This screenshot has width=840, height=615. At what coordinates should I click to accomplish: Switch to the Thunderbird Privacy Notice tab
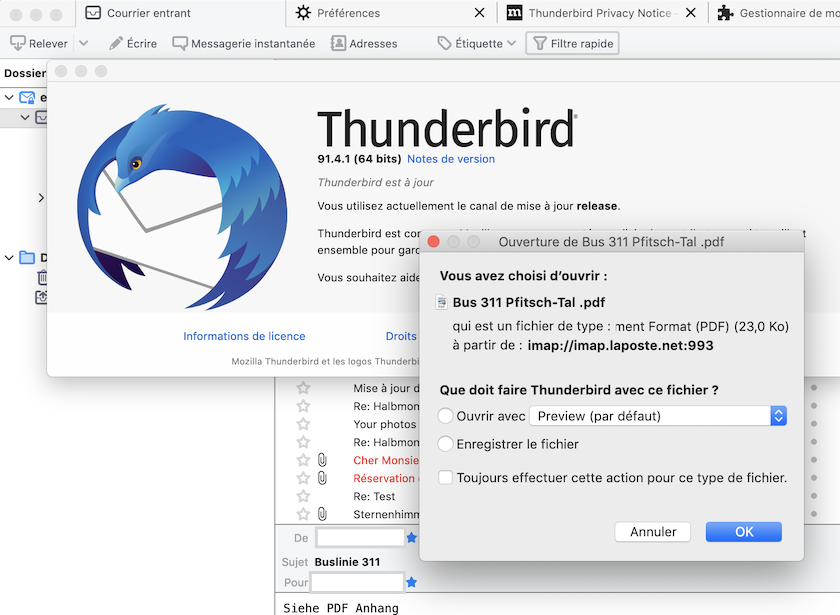pyautogui.click(x=599, y=13)
